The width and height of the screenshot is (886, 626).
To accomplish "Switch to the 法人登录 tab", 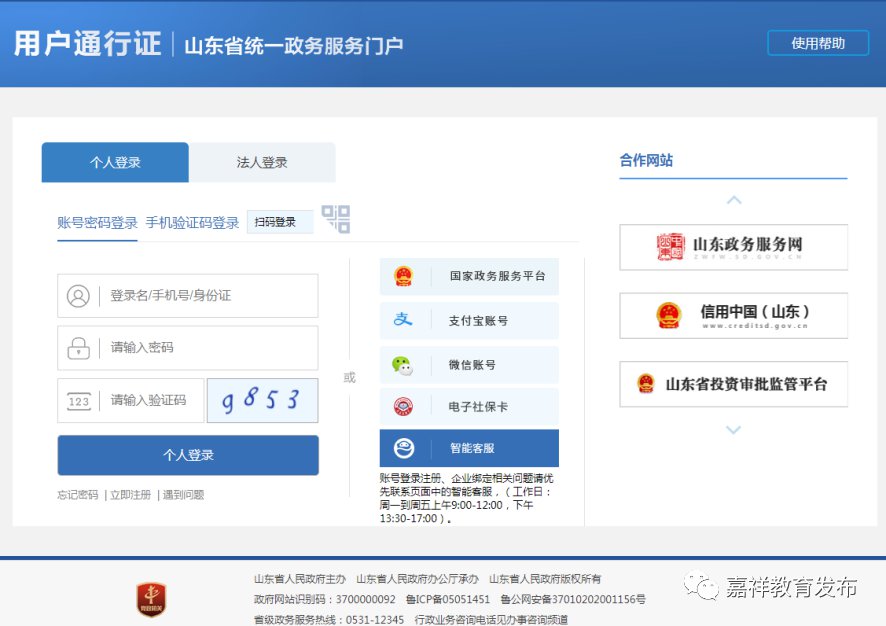I will 262,162.
